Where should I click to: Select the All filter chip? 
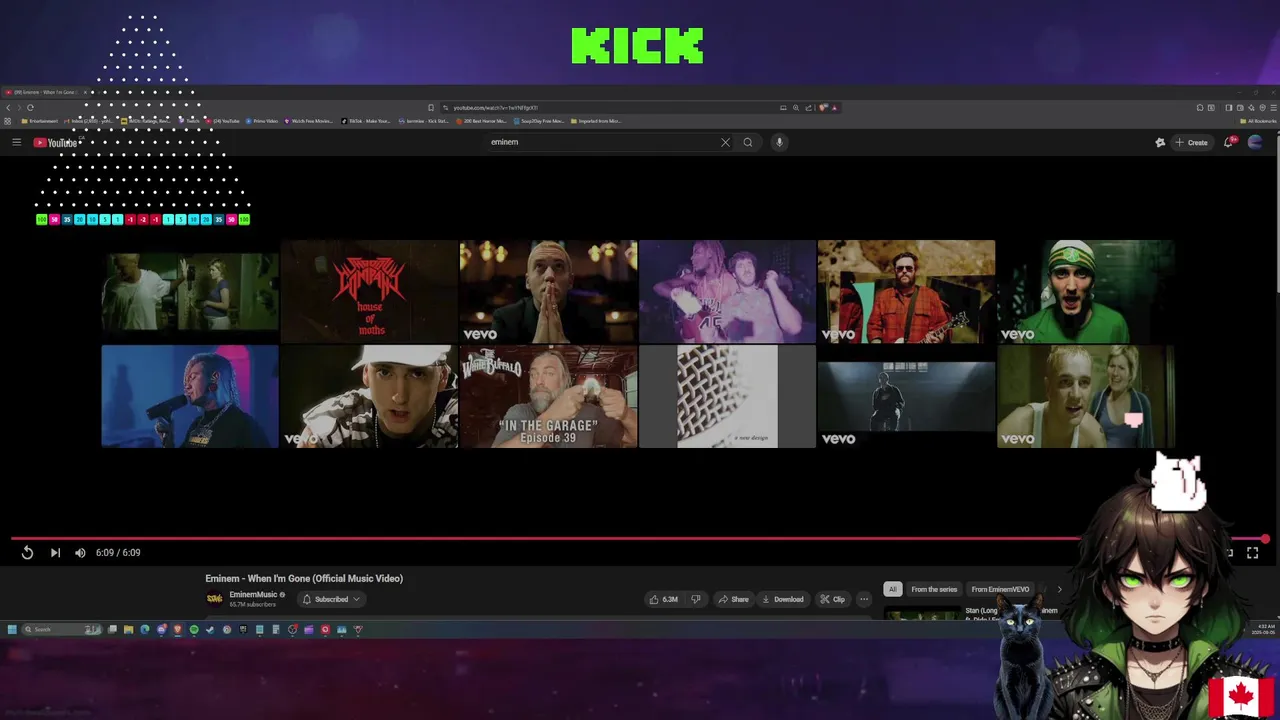tap(892, 589)
